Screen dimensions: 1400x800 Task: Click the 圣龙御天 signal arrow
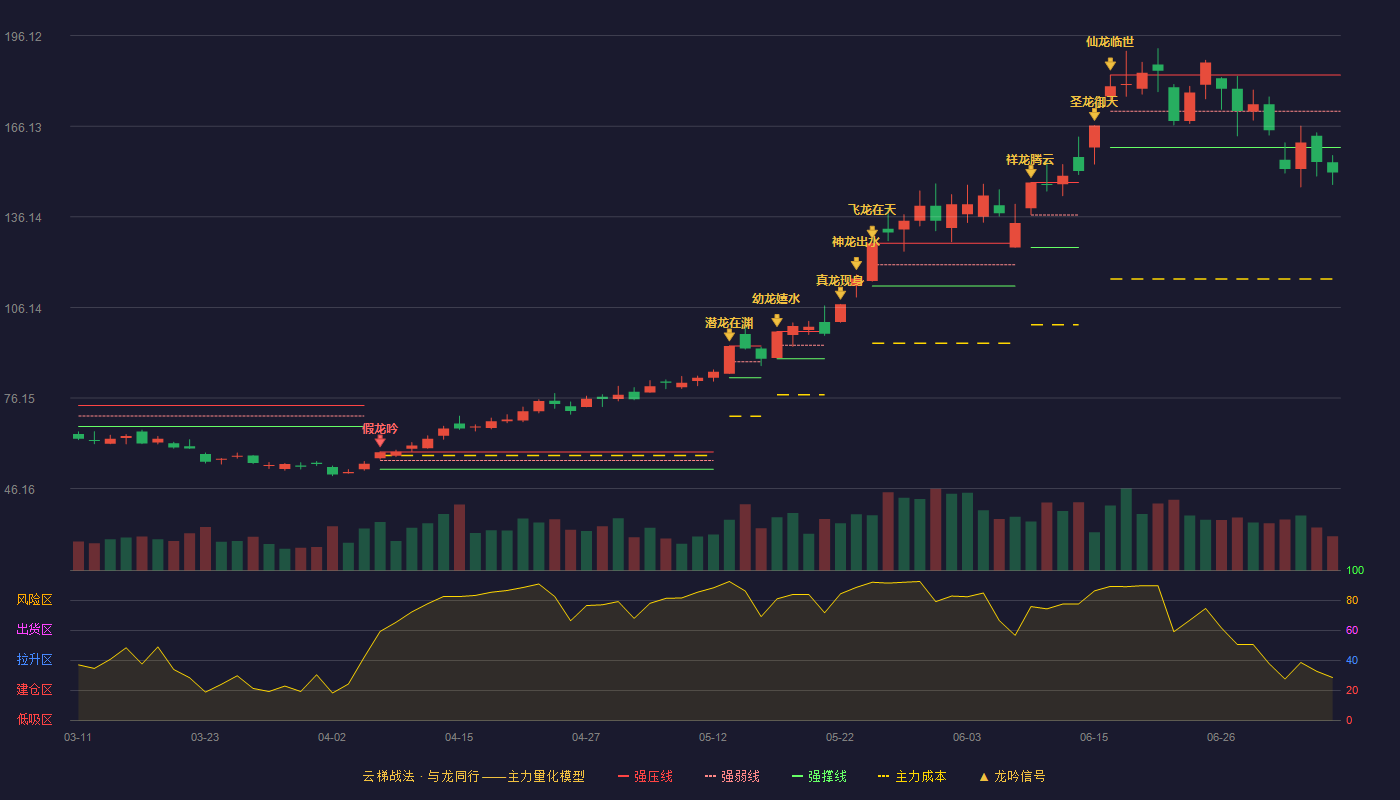pyautogui.click(x=1094, y=115)
